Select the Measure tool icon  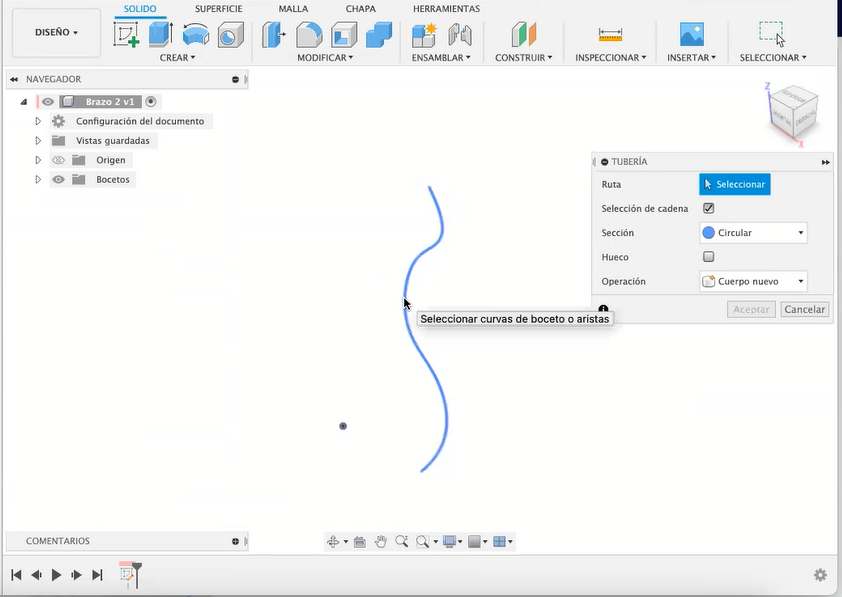pyautogui.click(x=610, y=34)
